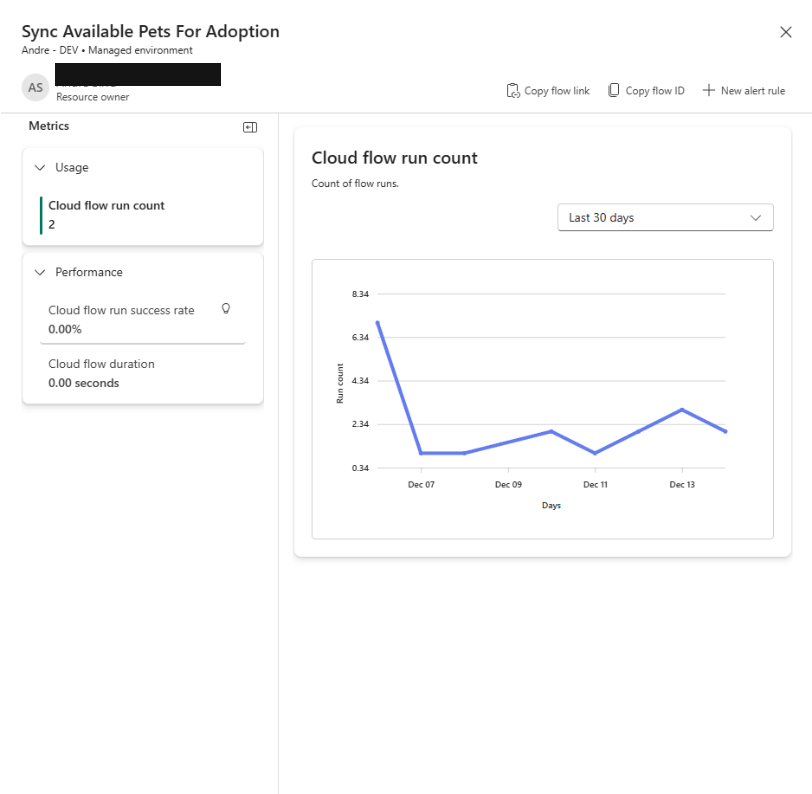Viewport: 812px width, 794px height.
Task: Click the 2.34 y-axis value
Action: coord(360,424)
